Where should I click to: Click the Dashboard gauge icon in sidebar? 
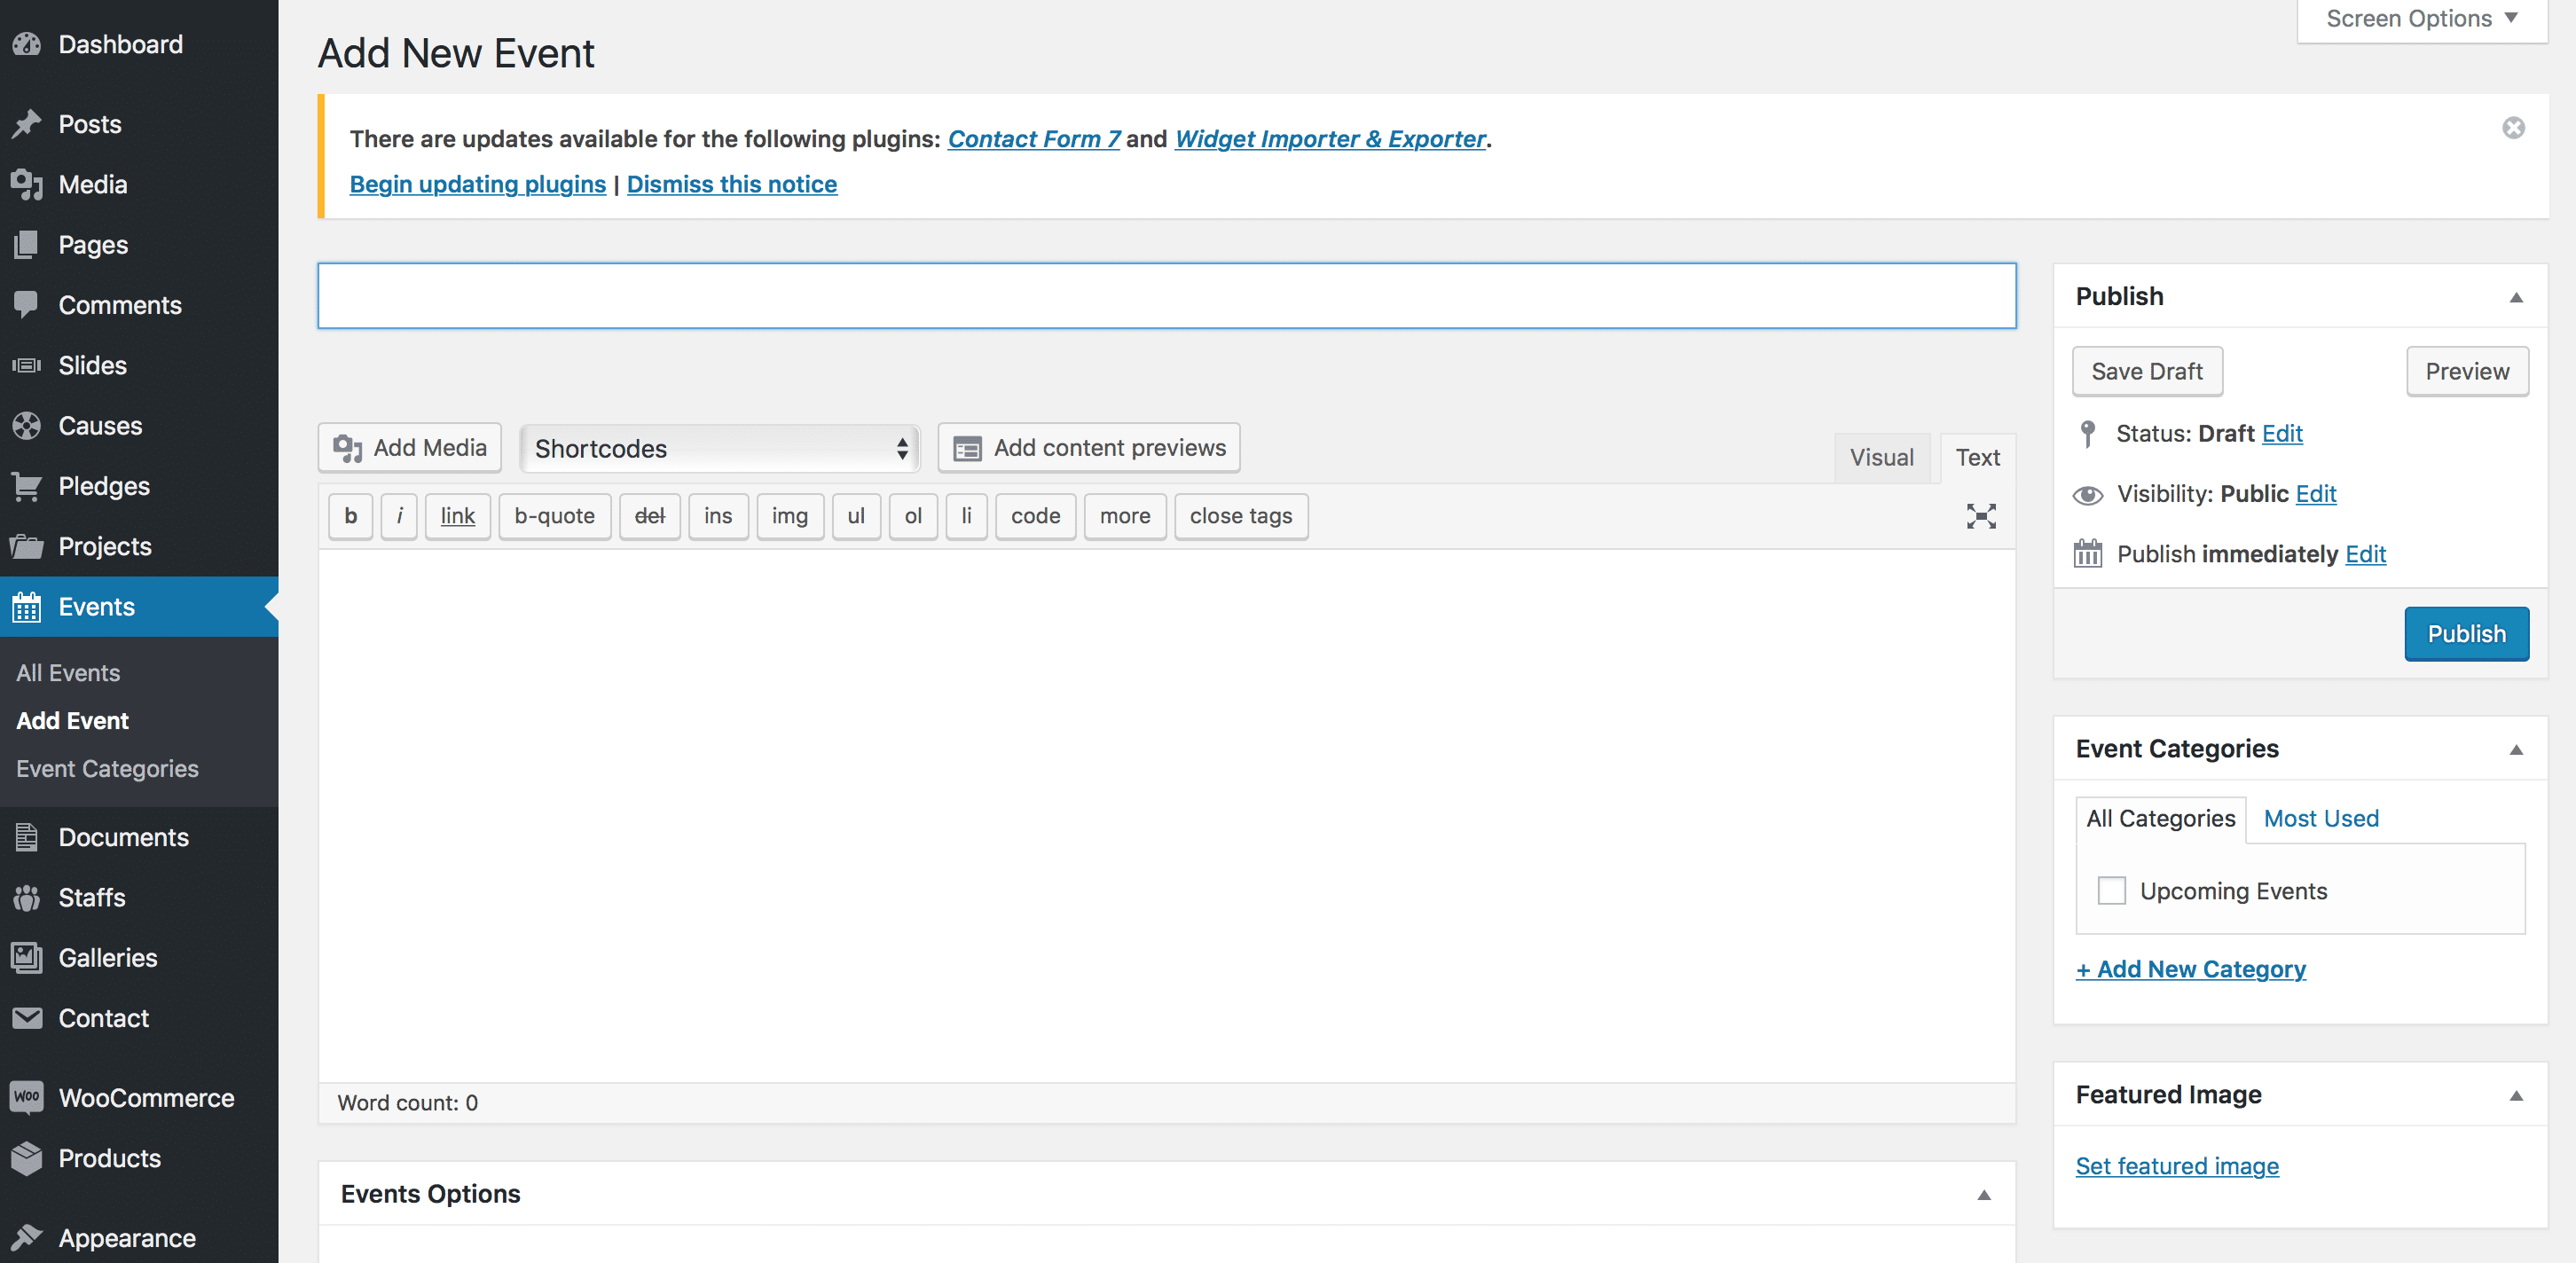[27, 44]
